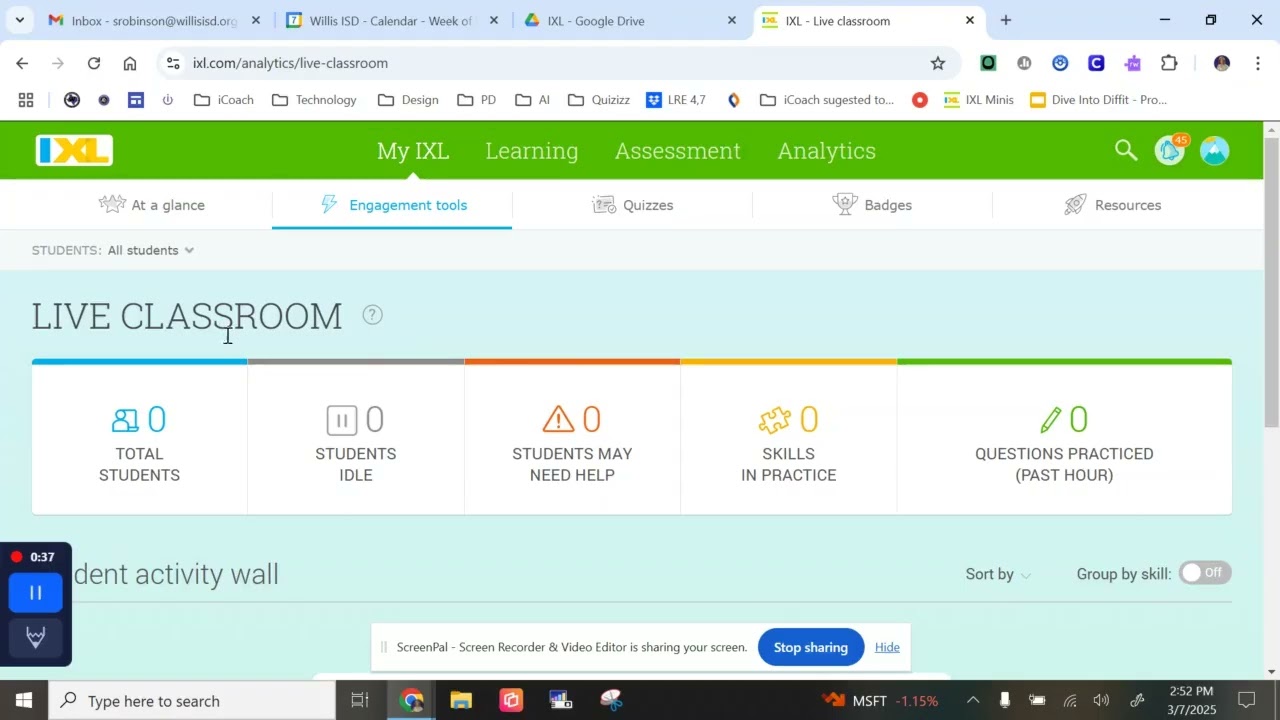The image size is (1280, 720).
Task: Switch to the At a glance tab
Action: [152, 205]
